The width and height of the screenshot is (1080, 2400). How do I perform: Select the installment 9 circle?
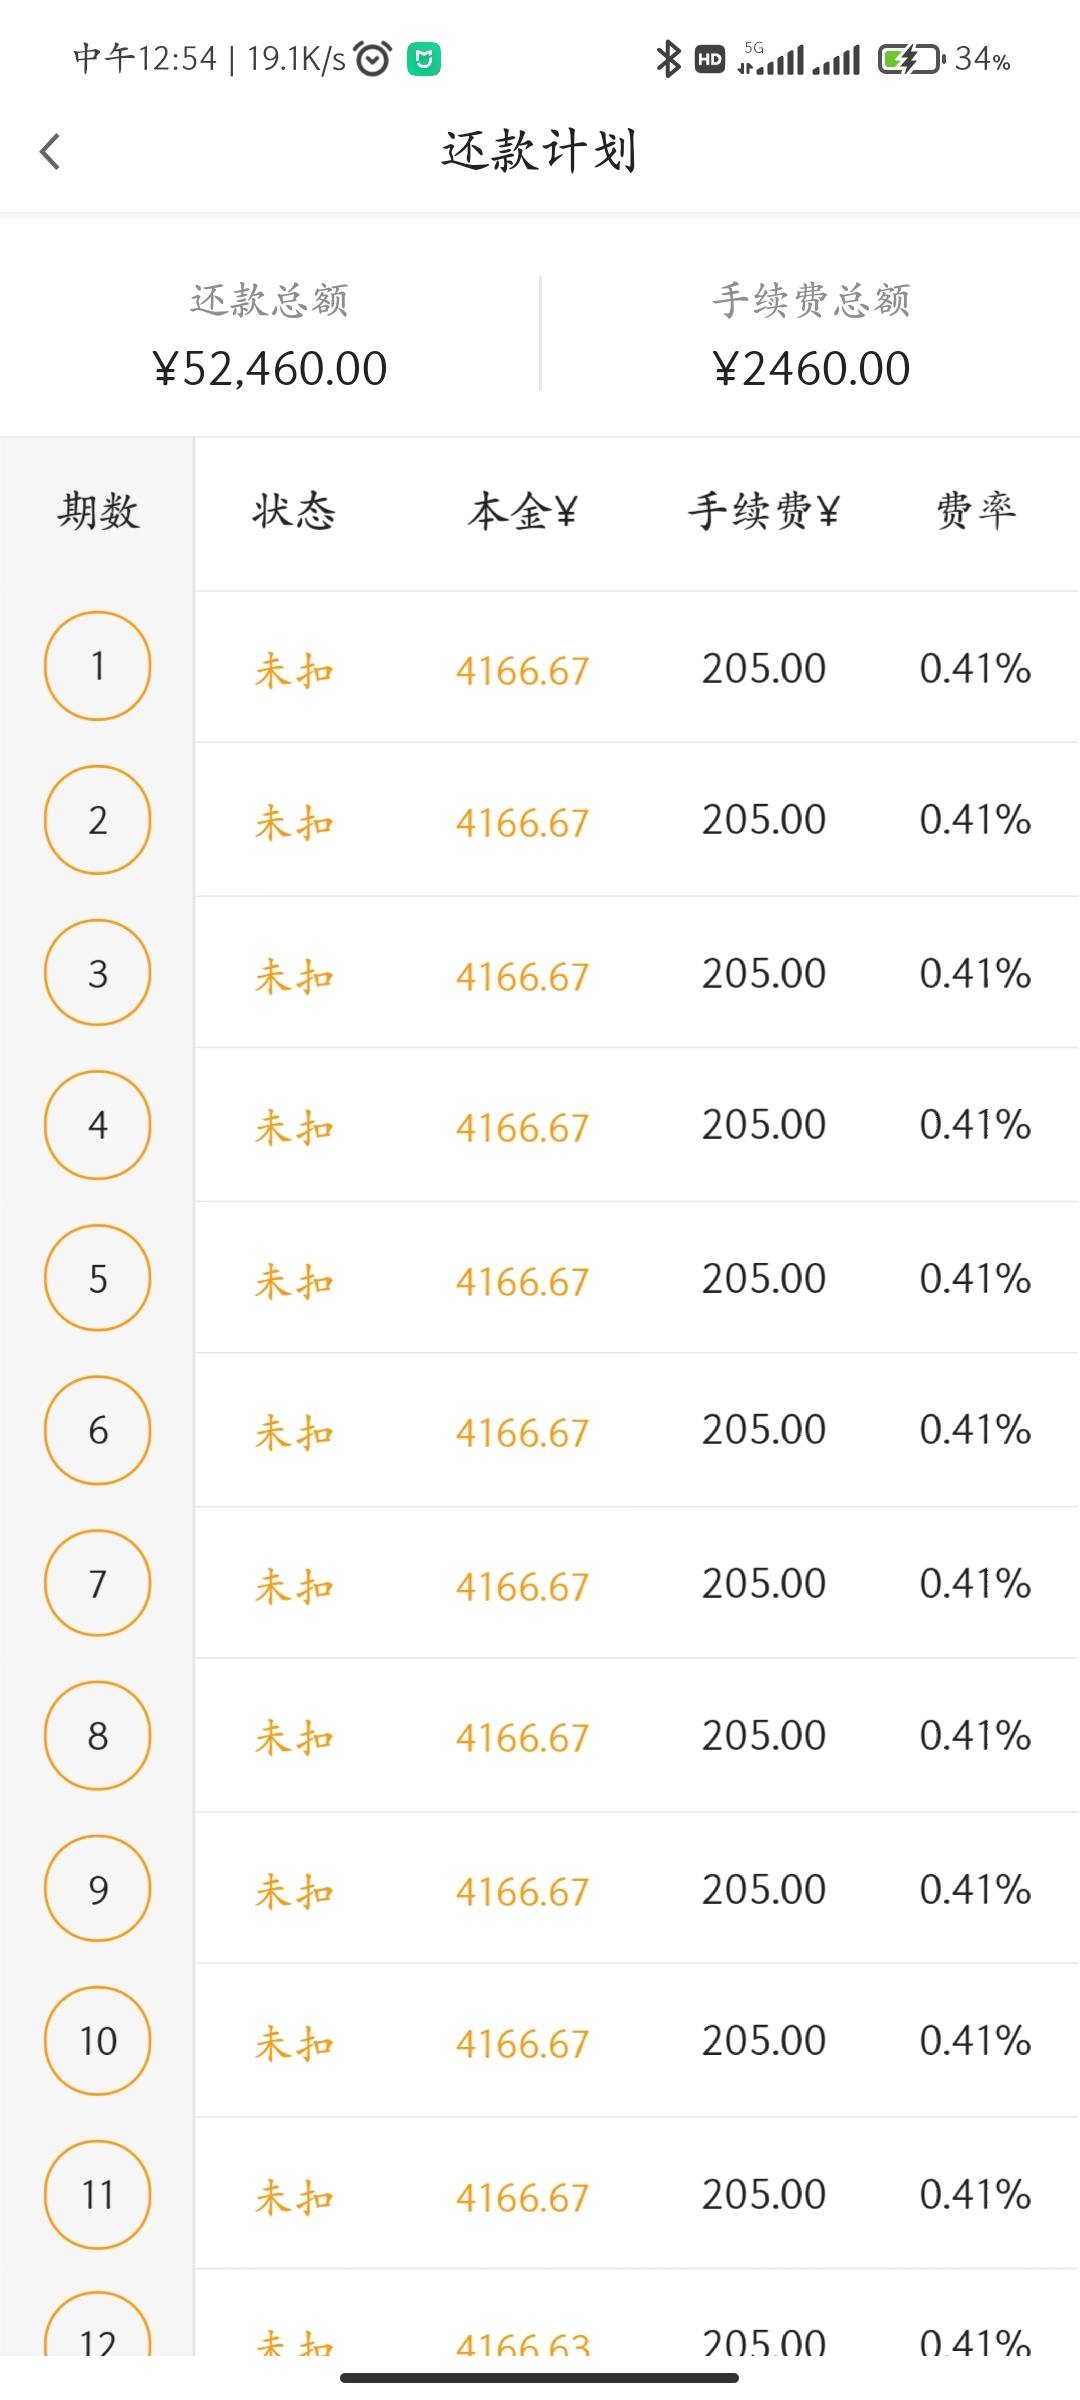(x=98, y=1889)
